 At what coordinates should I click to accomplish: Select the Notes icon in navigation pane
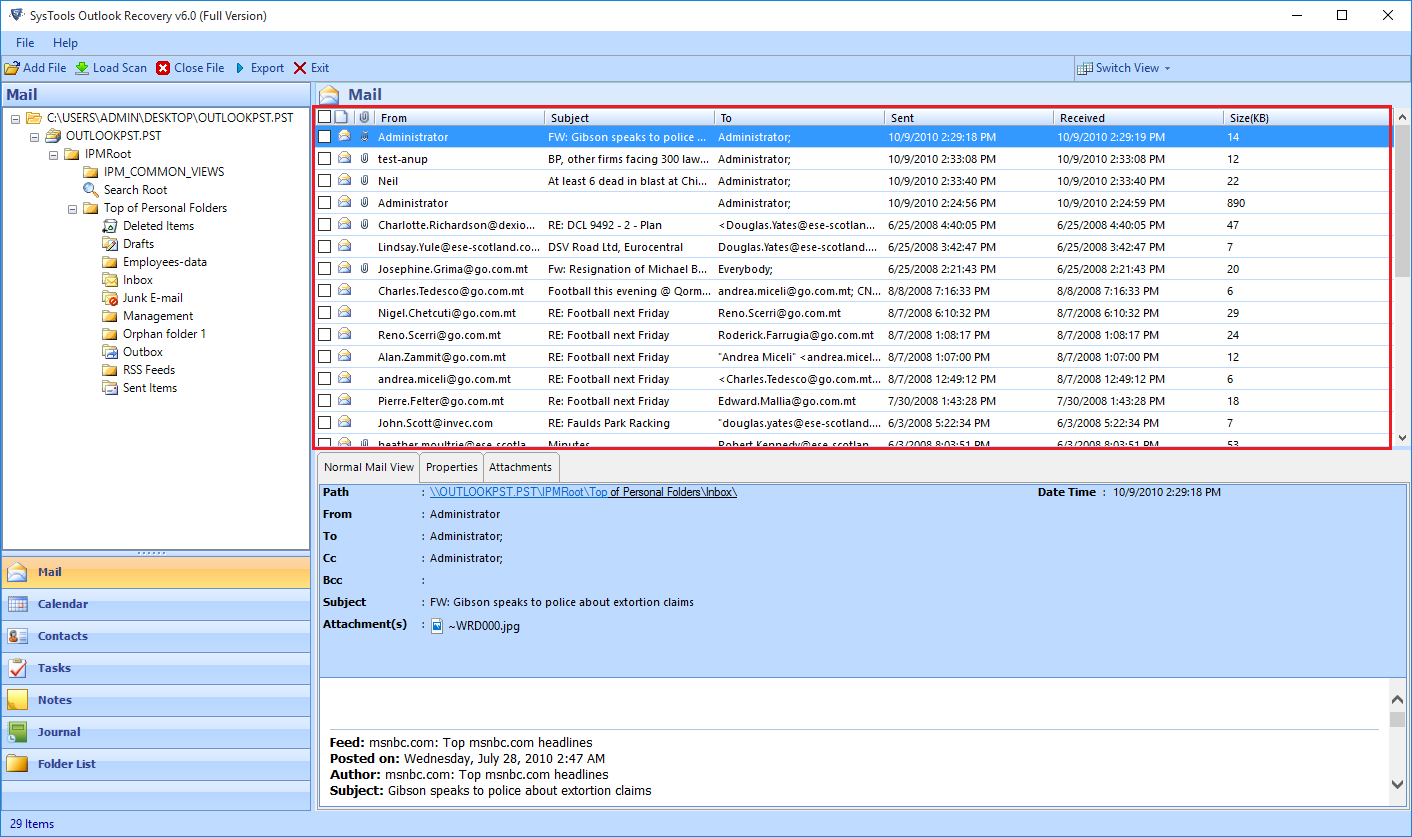[x=17, y=700]
